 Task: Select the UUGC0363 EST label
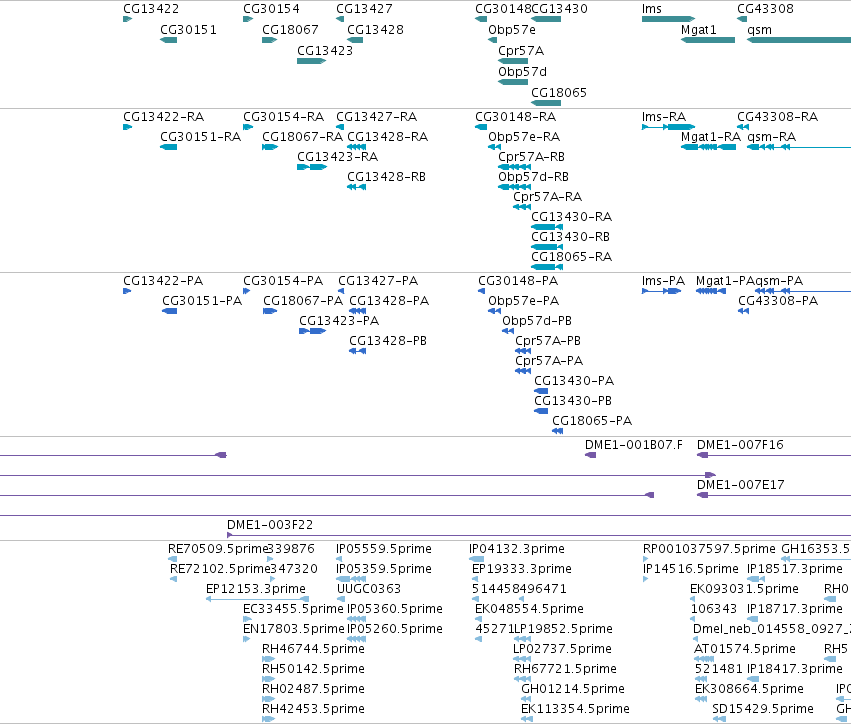tap(369, 589)
